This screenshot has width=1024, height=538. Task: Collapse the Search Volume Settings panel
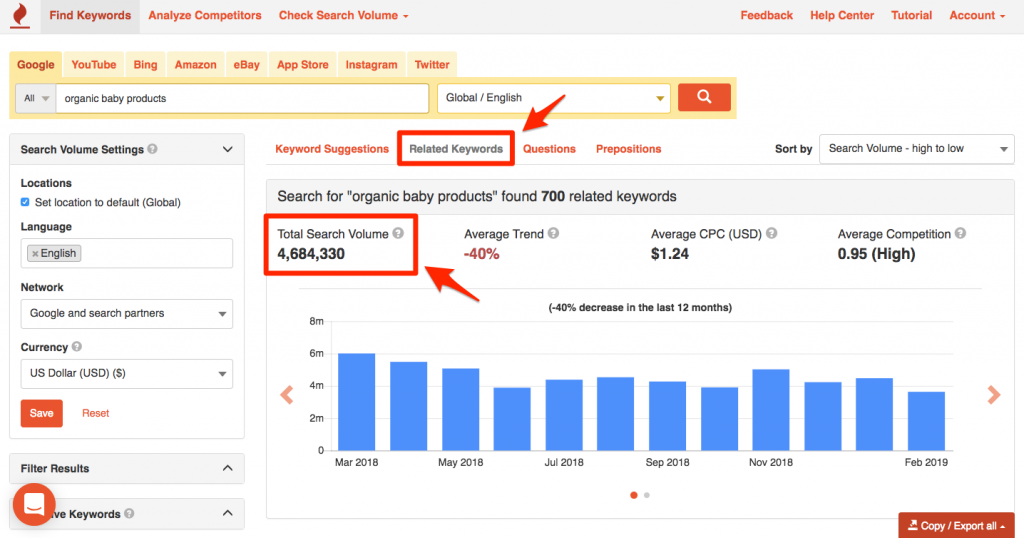coord(227,149)
